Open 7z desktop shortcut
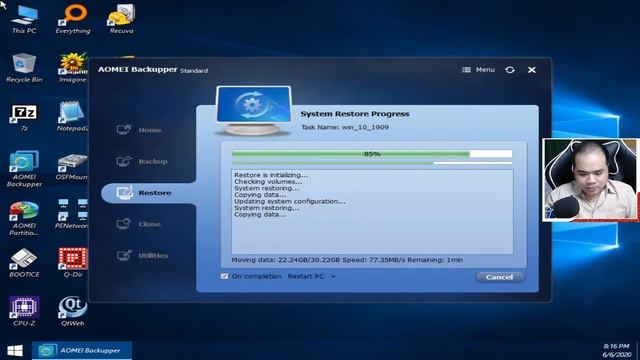The width and height of the screenshot is (640, 360). pyautogui.click(x=24, y=118)
